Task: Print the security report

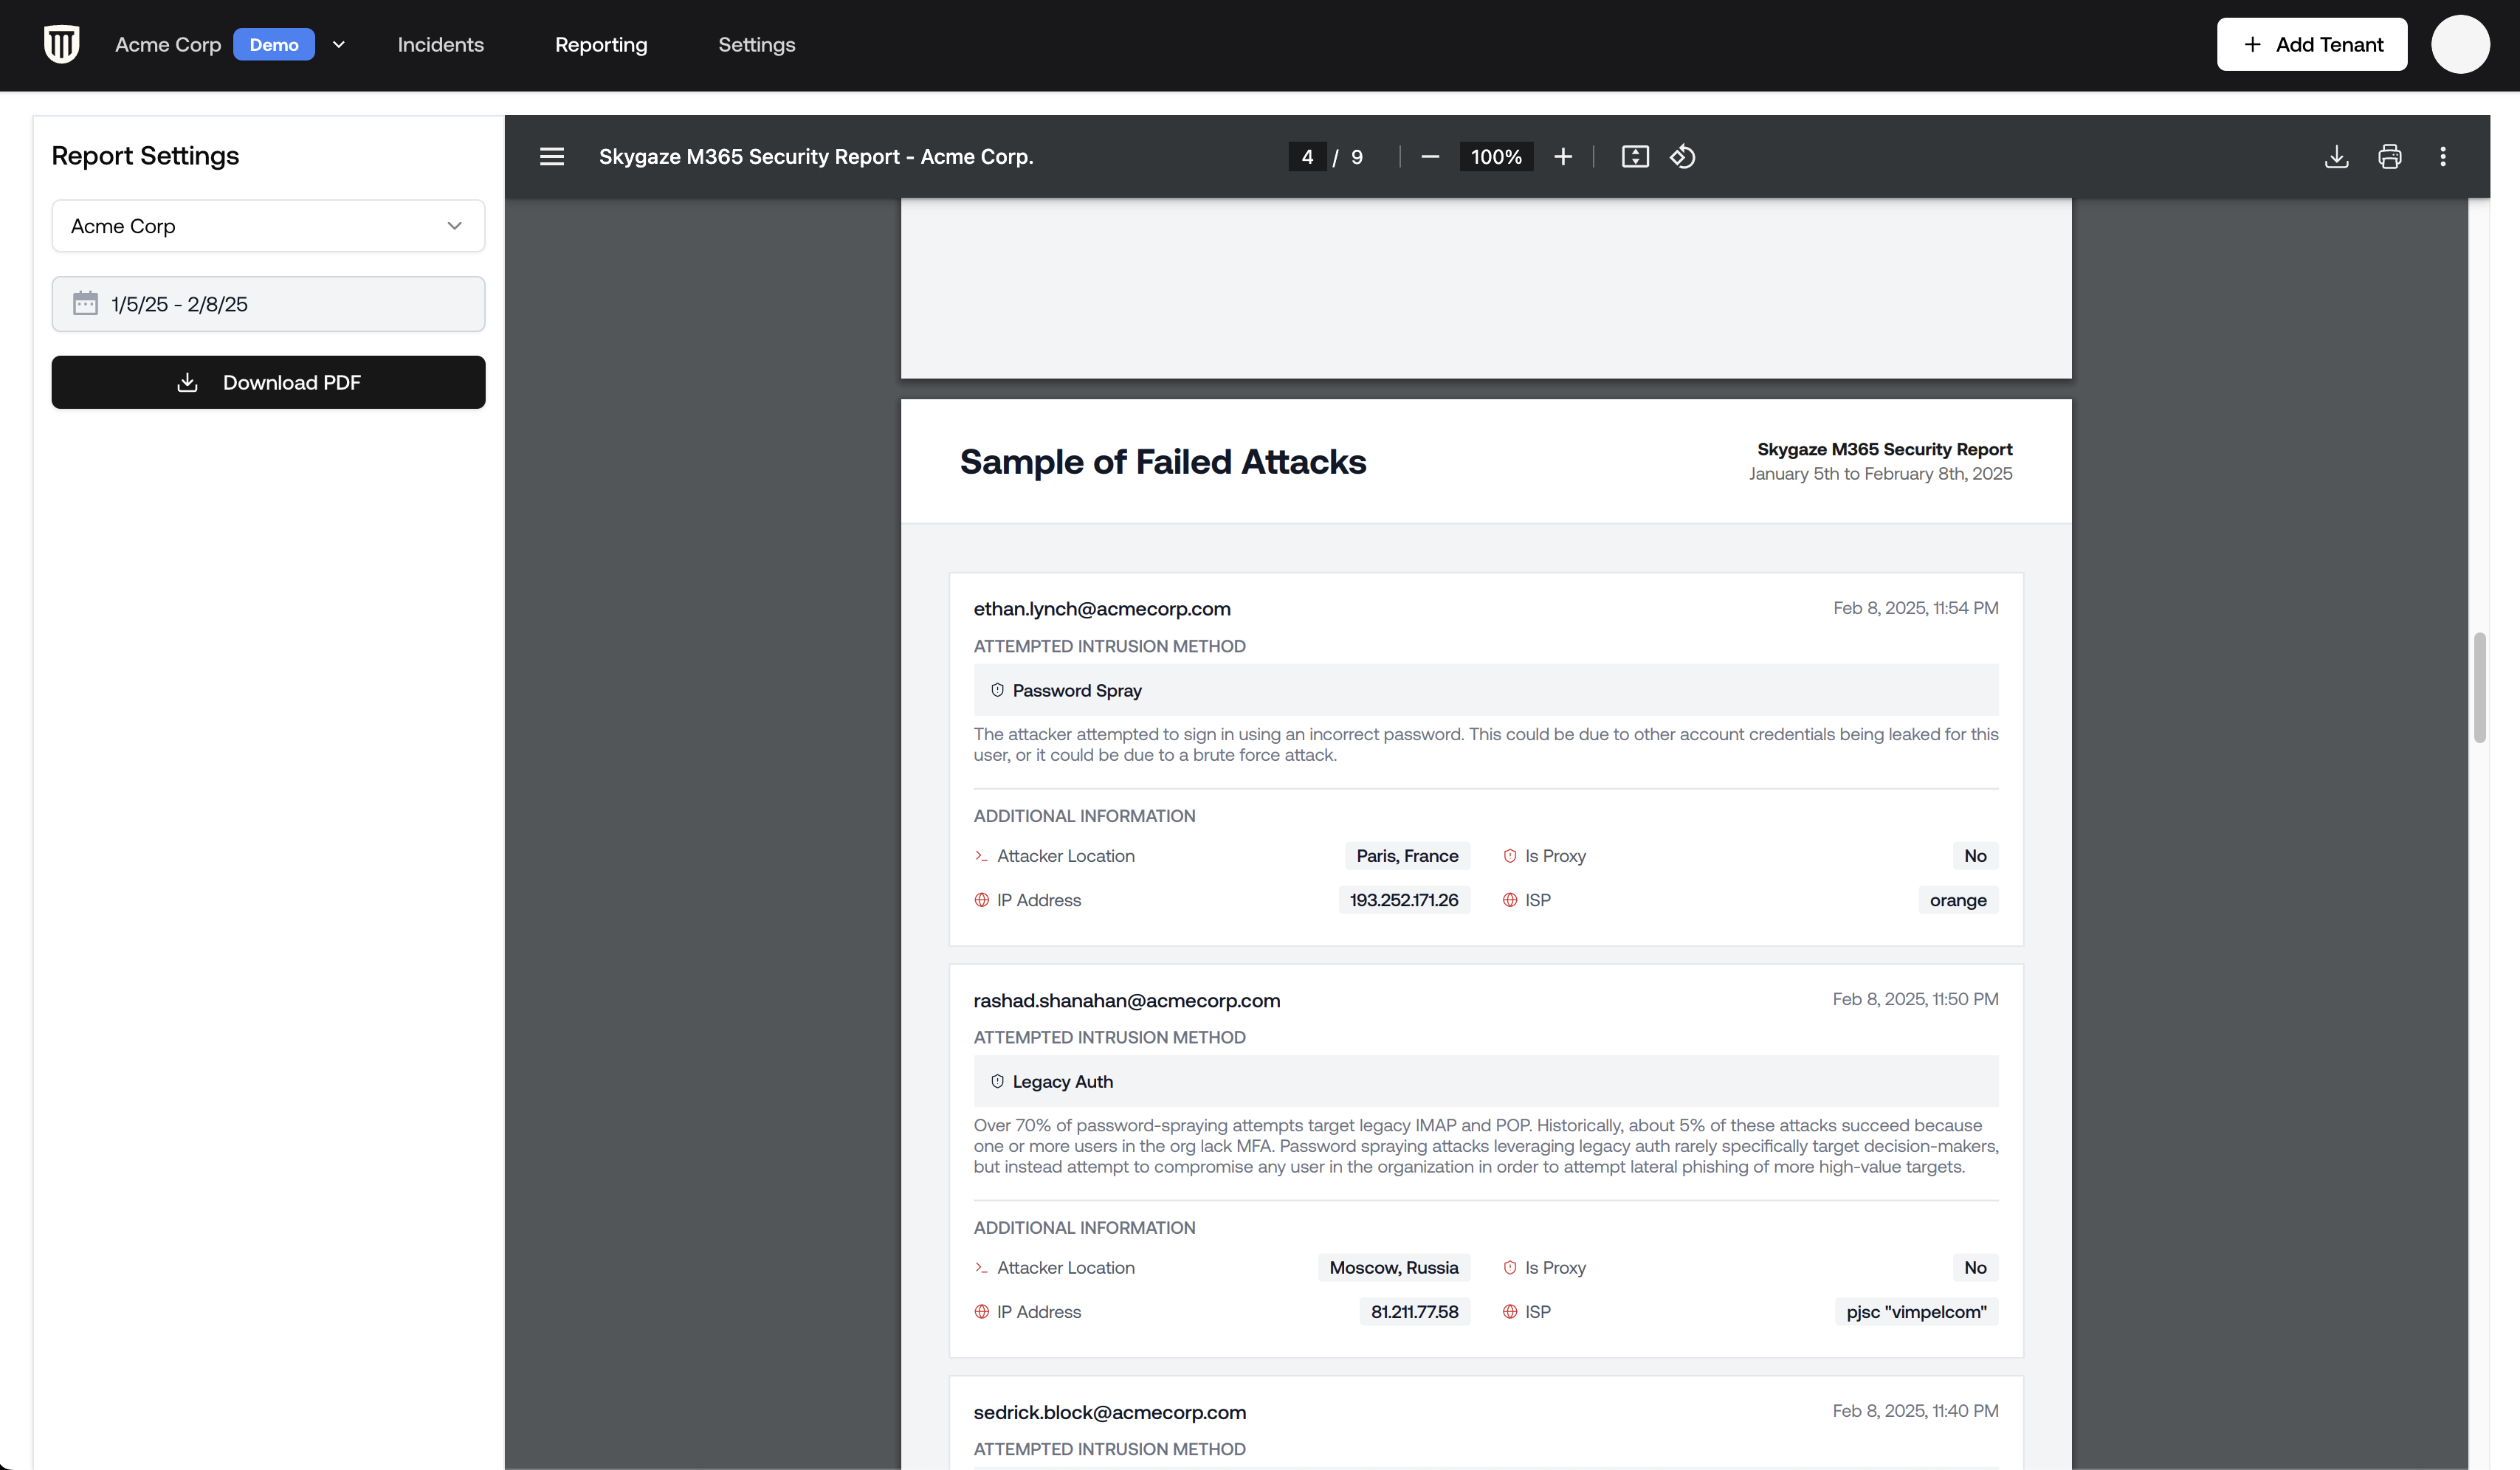Action: click(2390, 157)
